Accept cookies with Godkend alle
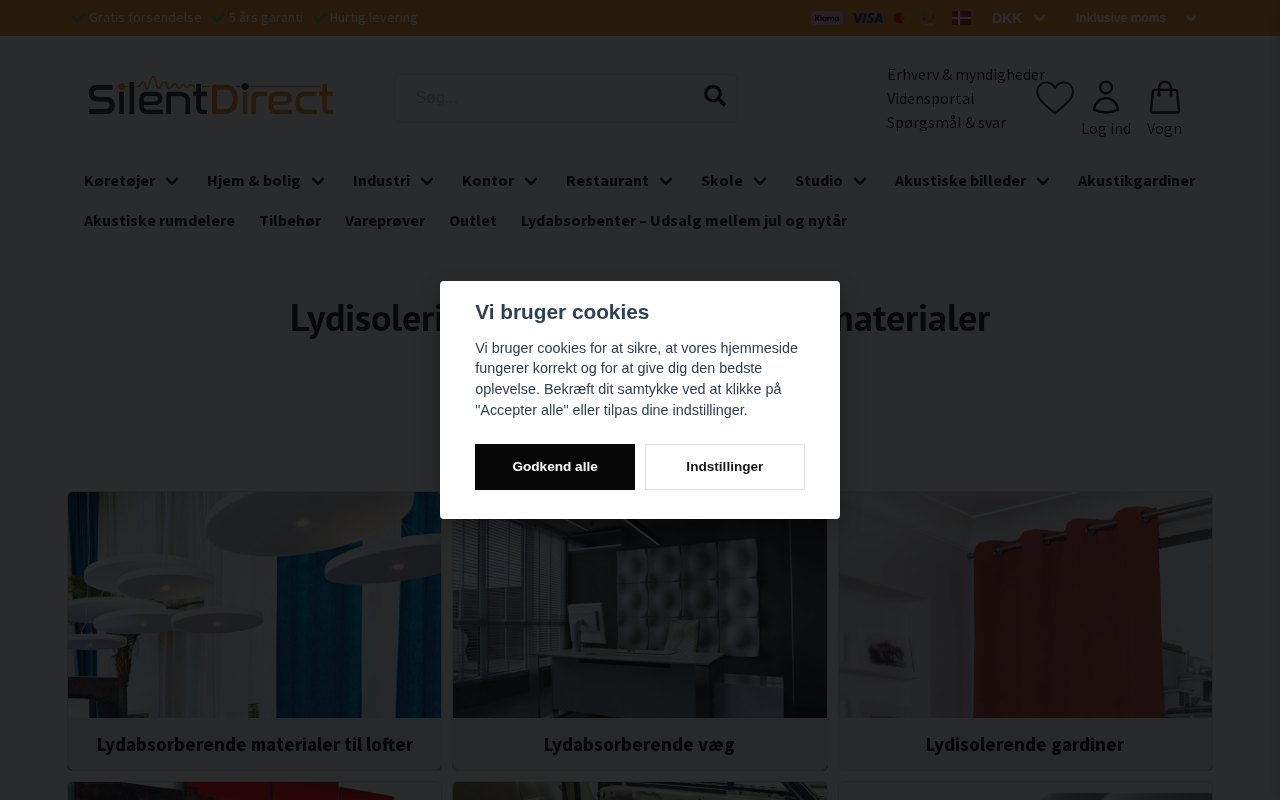This screenshot has width=1280, height=800. point(555,467)
